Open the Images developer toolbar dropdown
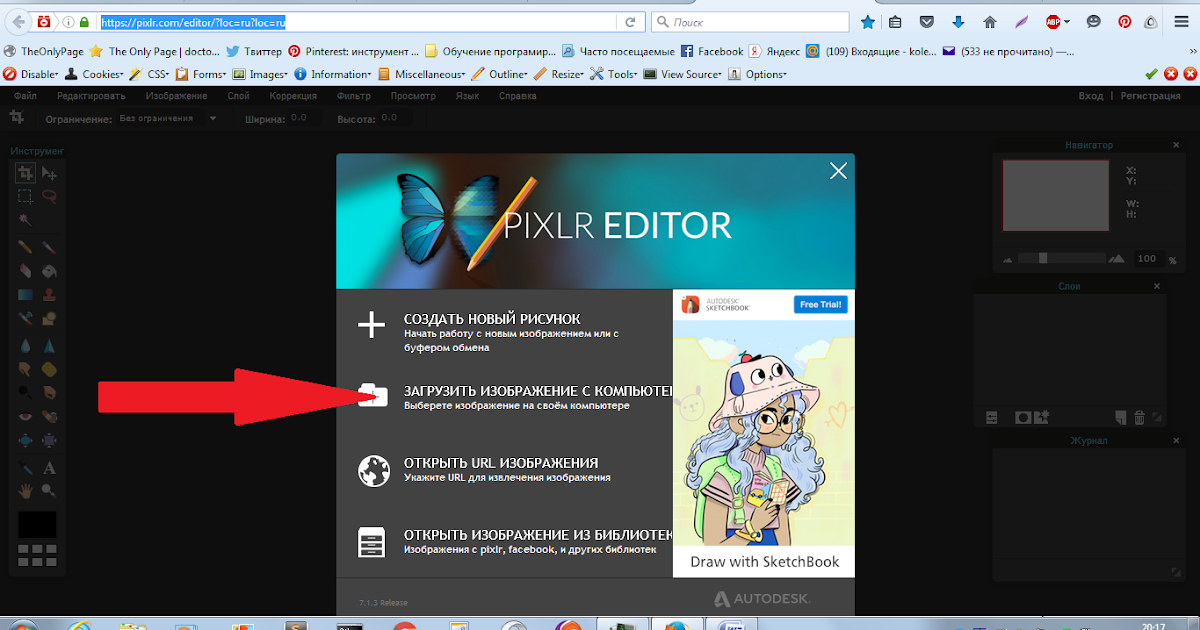The width and height of the screenshot is (1200, 630). (262, 74)
